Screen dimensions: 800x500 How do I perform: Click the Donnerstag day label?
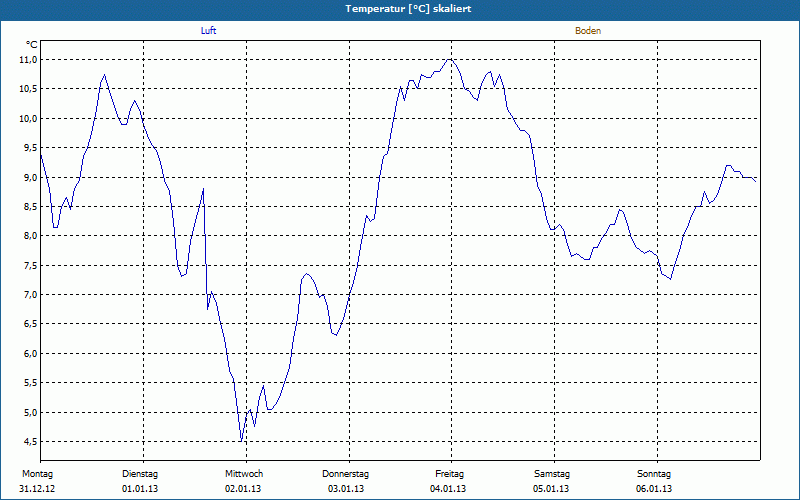[x=345, y=474]
